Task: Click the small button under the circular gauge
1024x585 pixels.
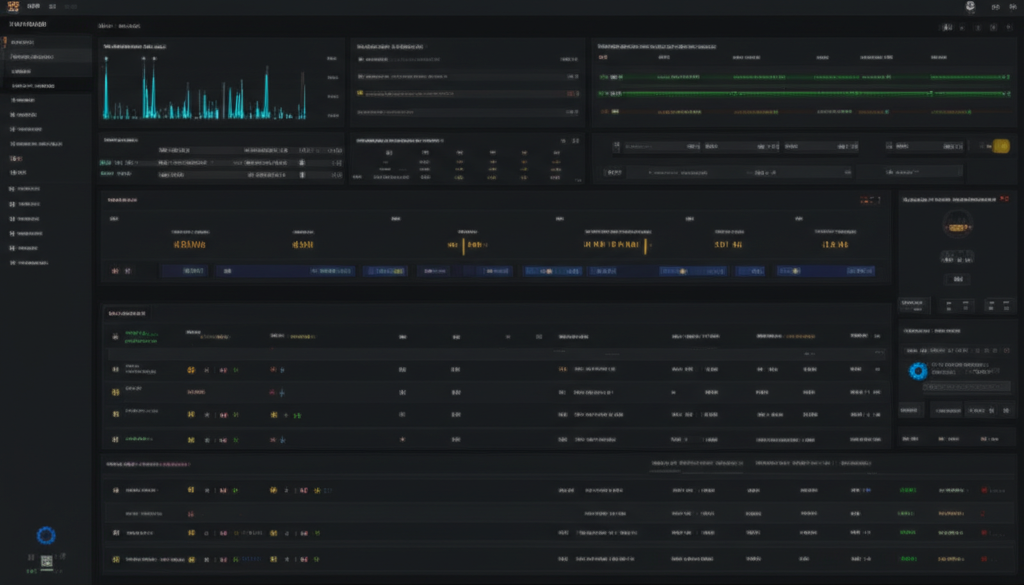Action: click(x=960, y=279)
